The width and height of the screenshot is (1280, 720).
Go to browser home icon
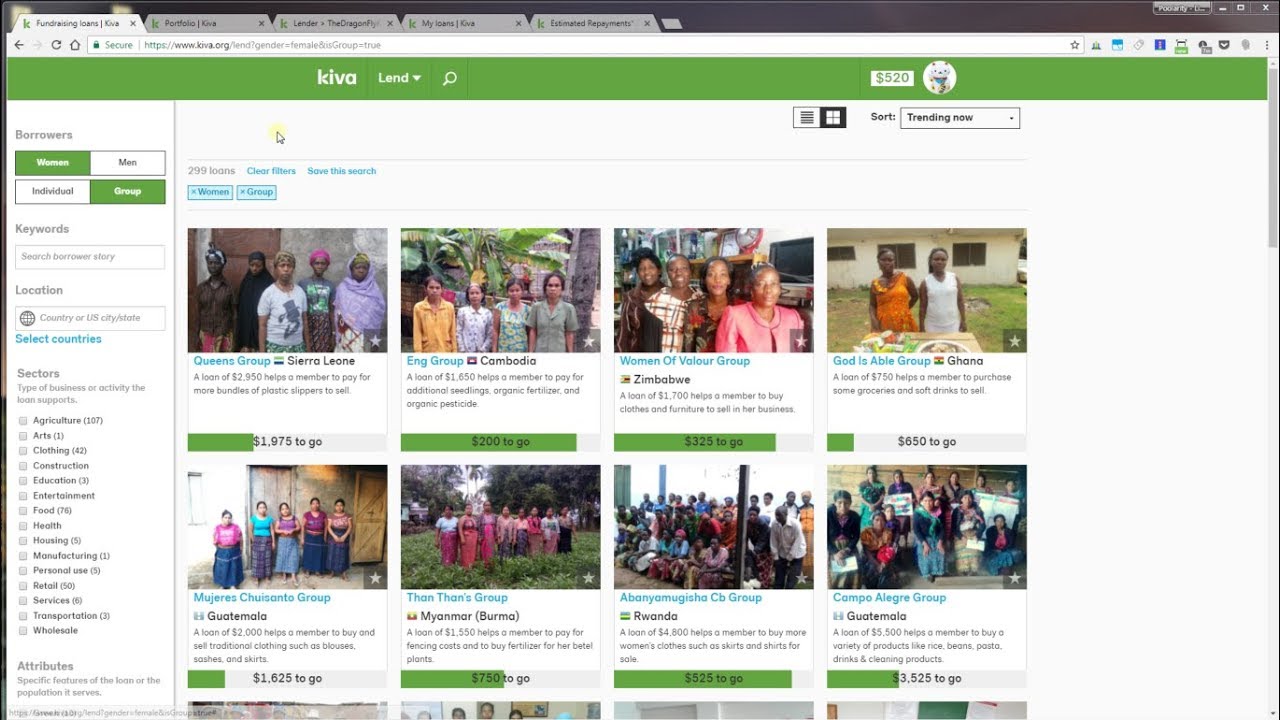tap(75, 45)
